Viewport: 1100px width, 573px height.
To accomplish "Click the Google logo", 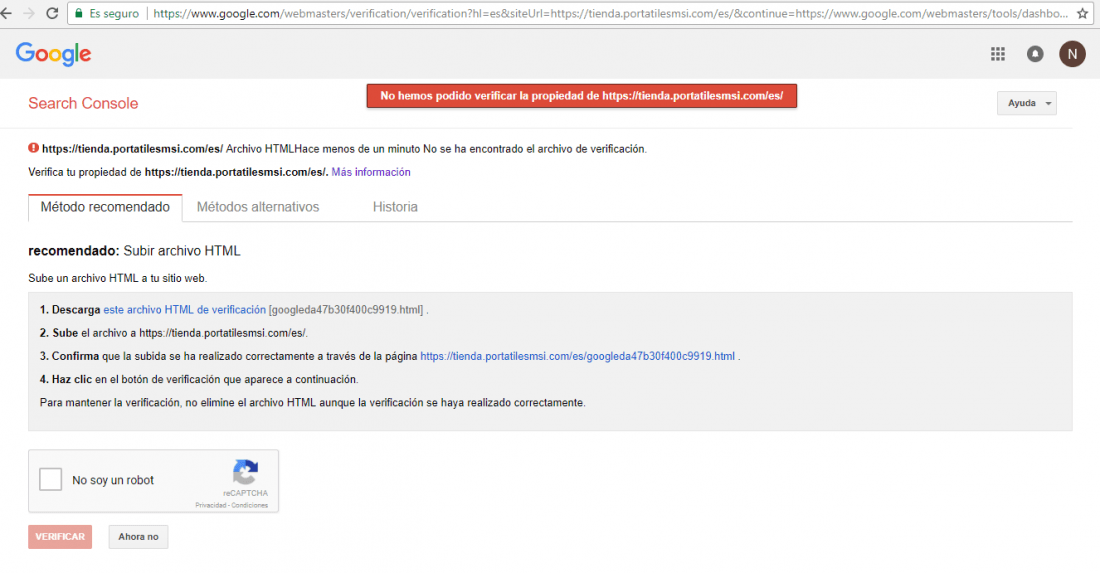I will [53, 54].
